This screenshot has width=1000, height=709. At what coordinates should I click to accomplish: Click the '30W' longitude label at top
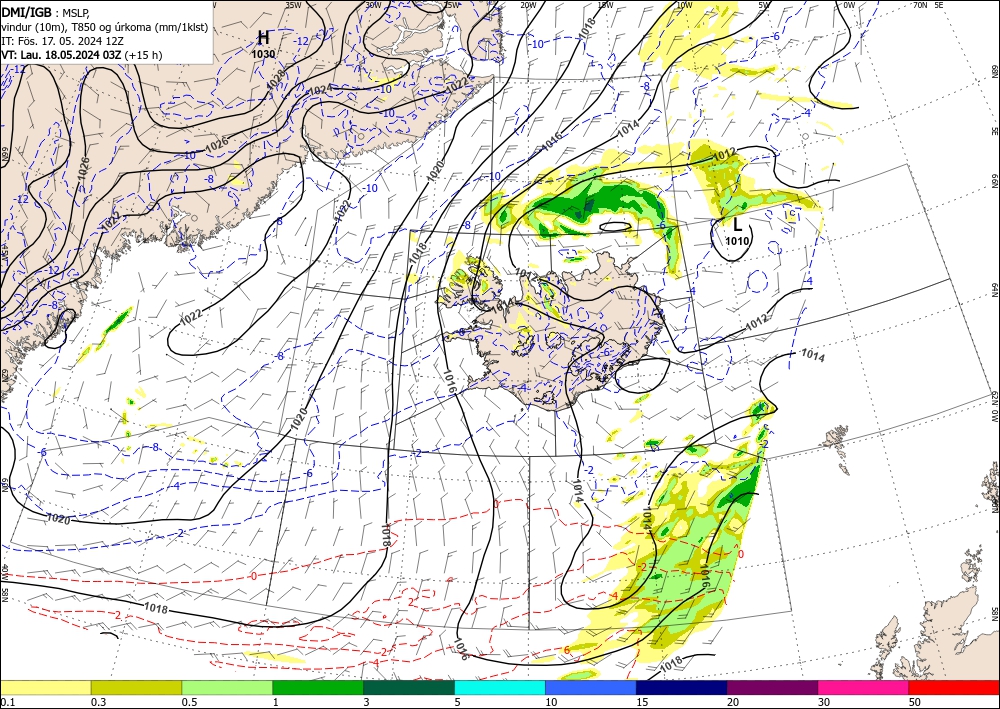[373, 5]
